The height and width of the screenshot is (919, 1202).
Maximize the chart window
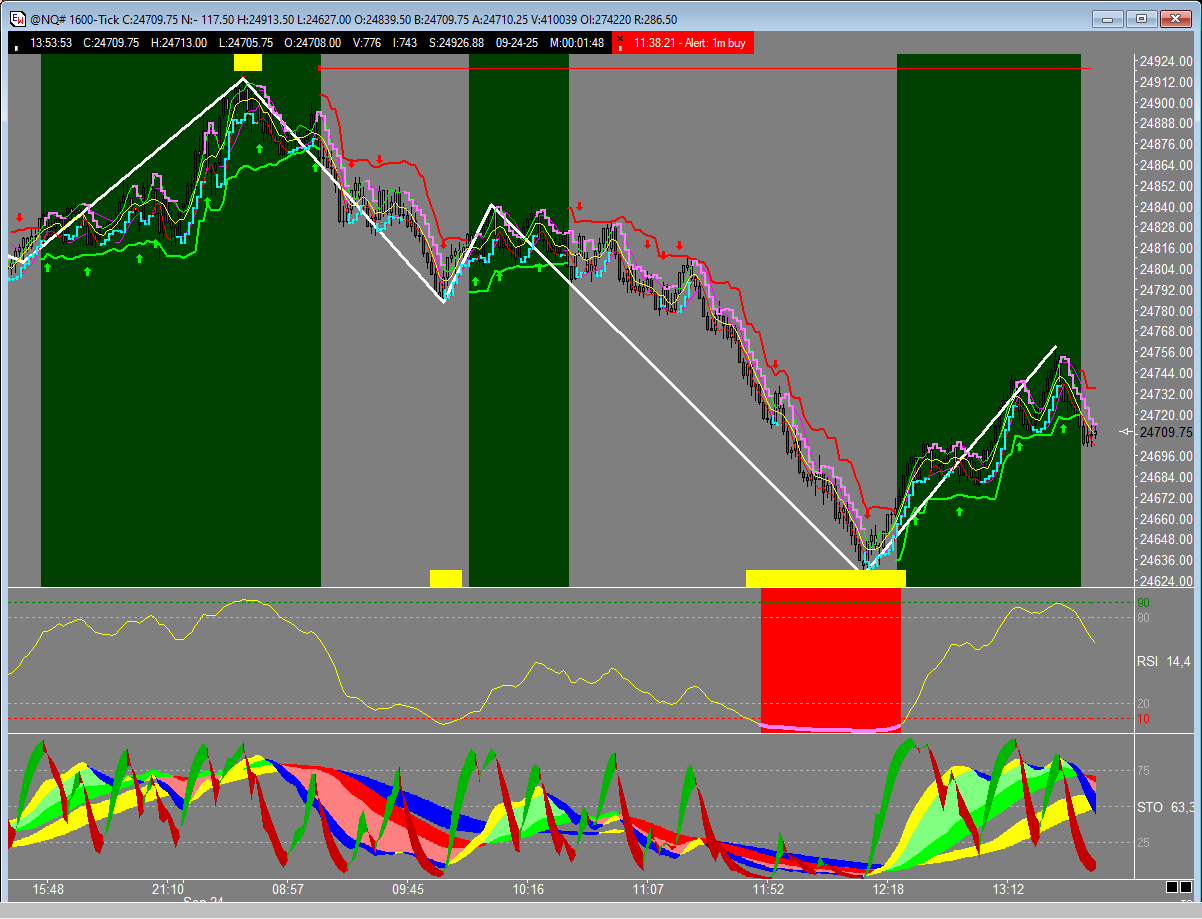[x=1143, y=18]
